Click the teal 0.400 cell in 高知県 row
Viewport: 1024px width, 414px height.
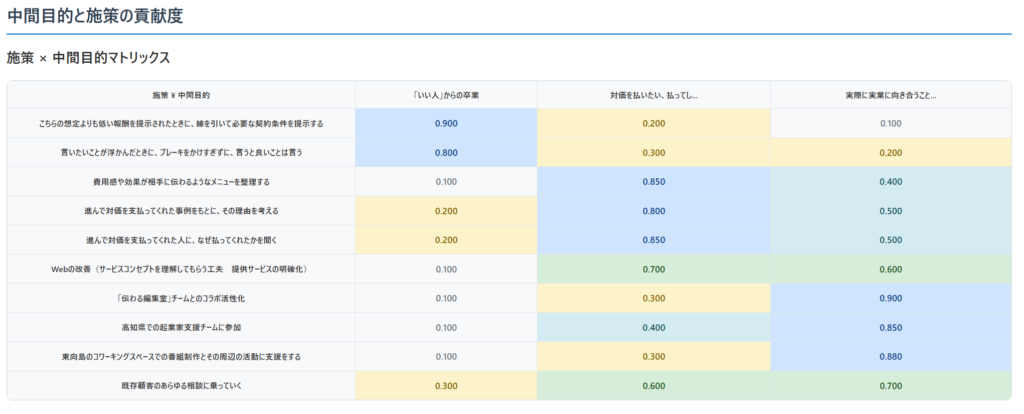click(x=653, y=327)
